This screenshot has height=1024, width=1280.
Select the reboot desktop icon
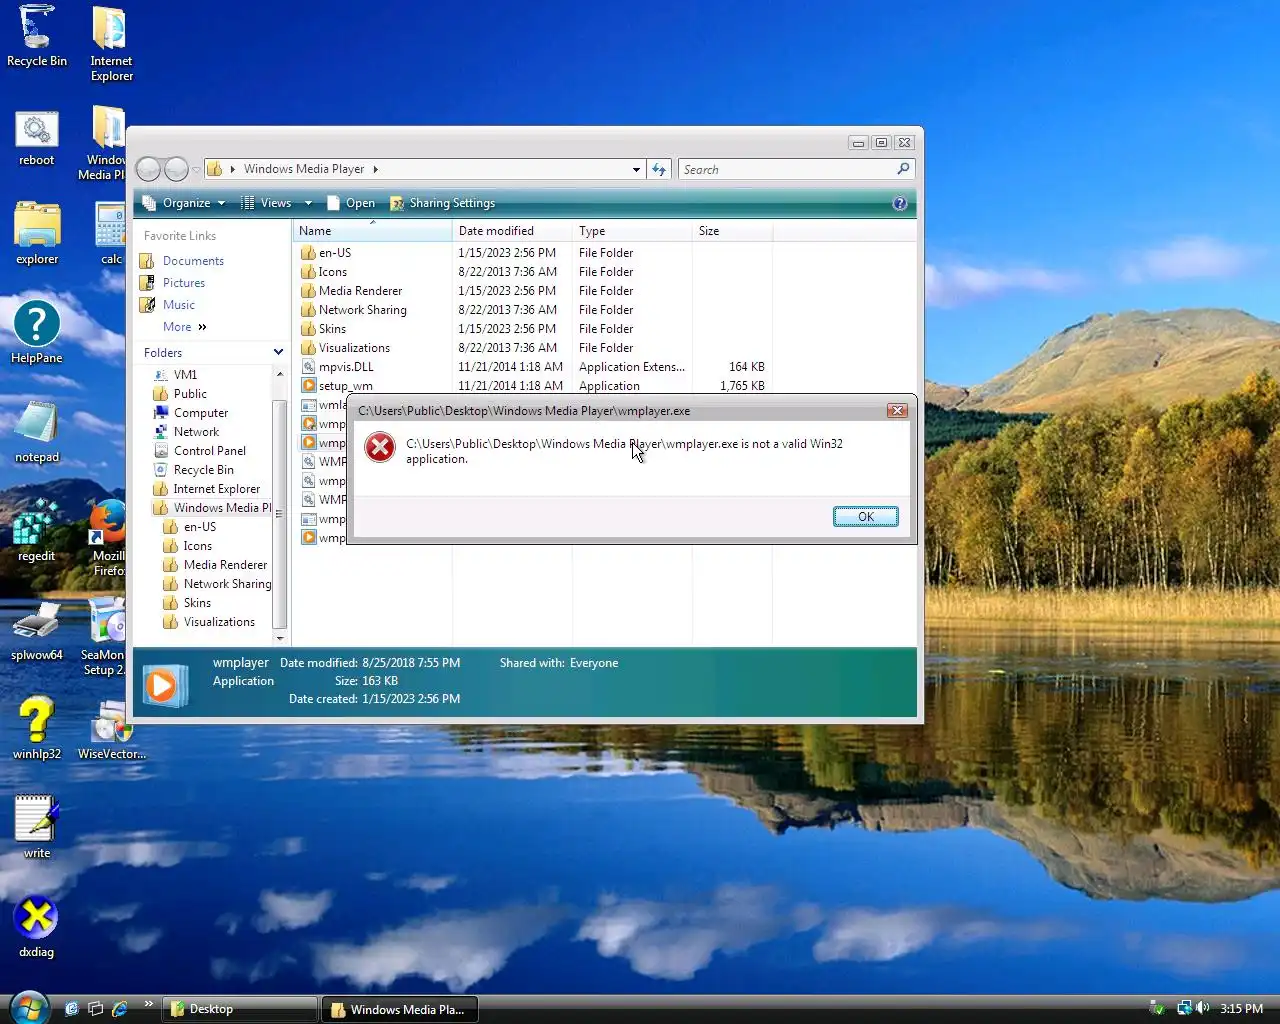[x=37, y=138]
